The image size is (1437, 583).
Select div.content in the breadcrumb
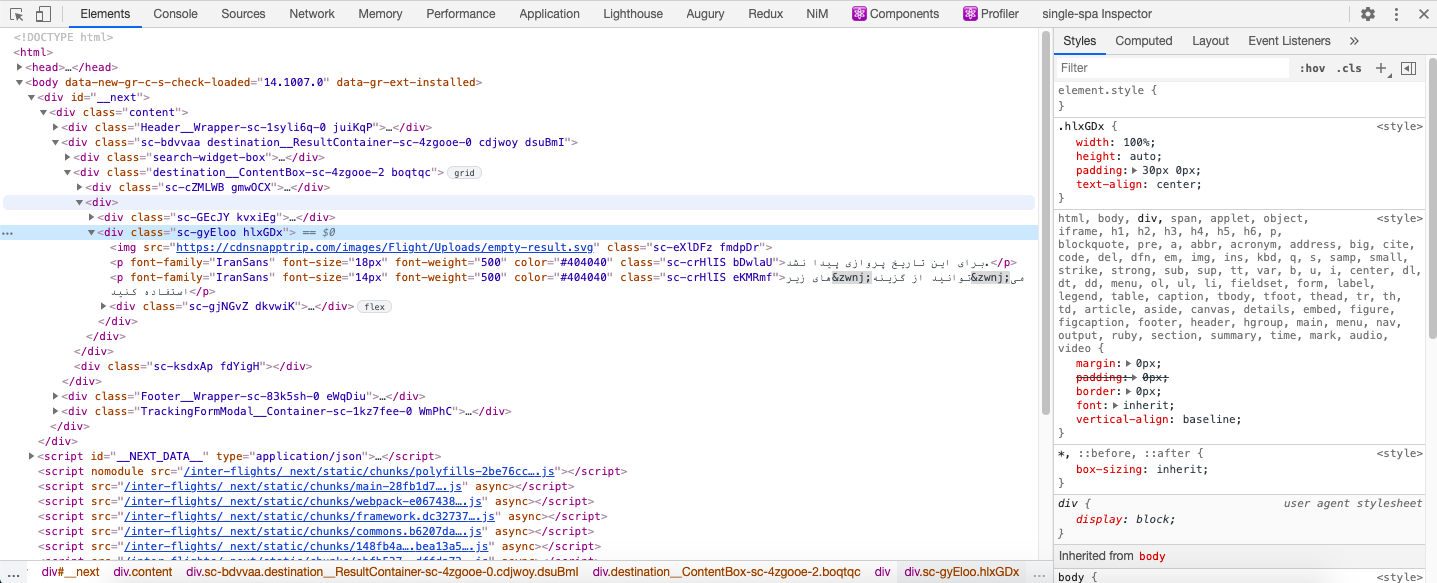143,572
